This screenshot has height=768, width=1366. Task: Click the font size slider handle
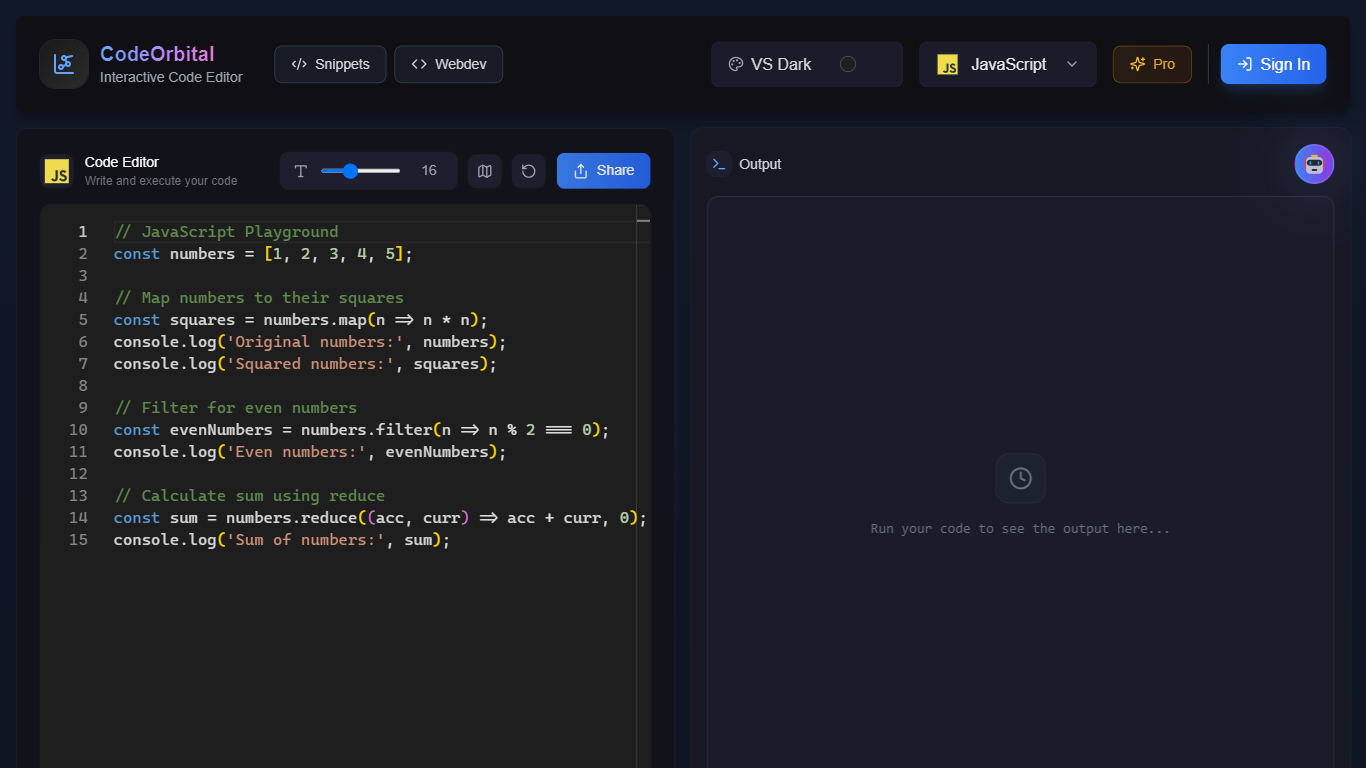click(350, 171)
